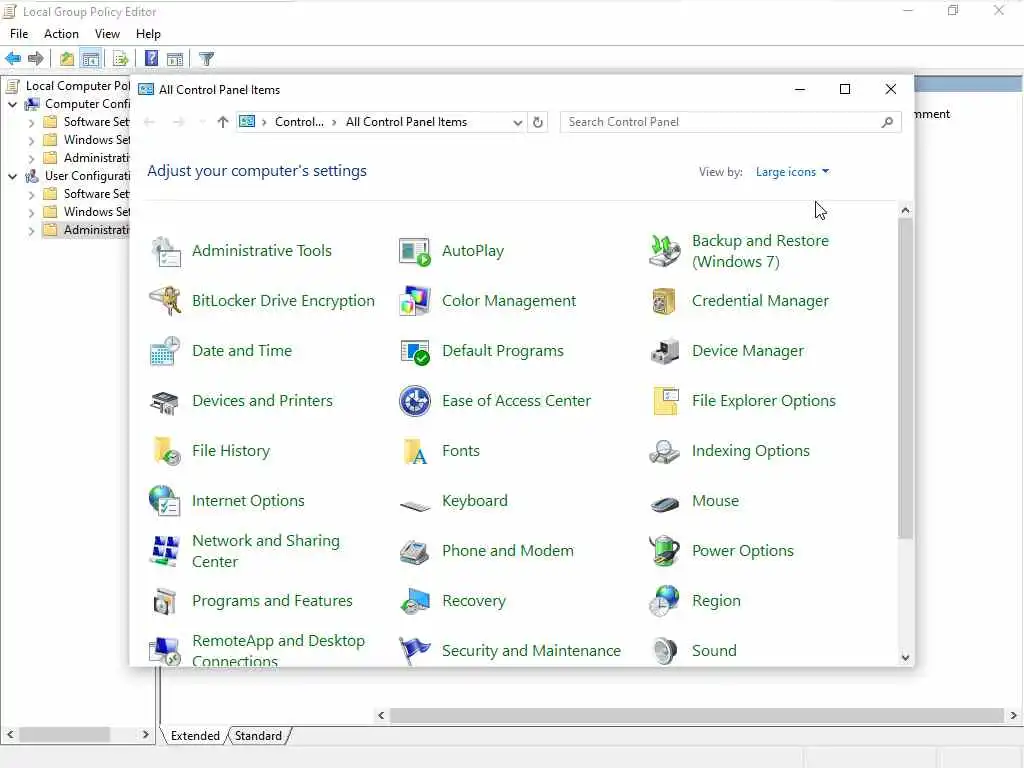
Task: Click the Control Panel vertical scrollbar thumb
Action: (905, 379)
